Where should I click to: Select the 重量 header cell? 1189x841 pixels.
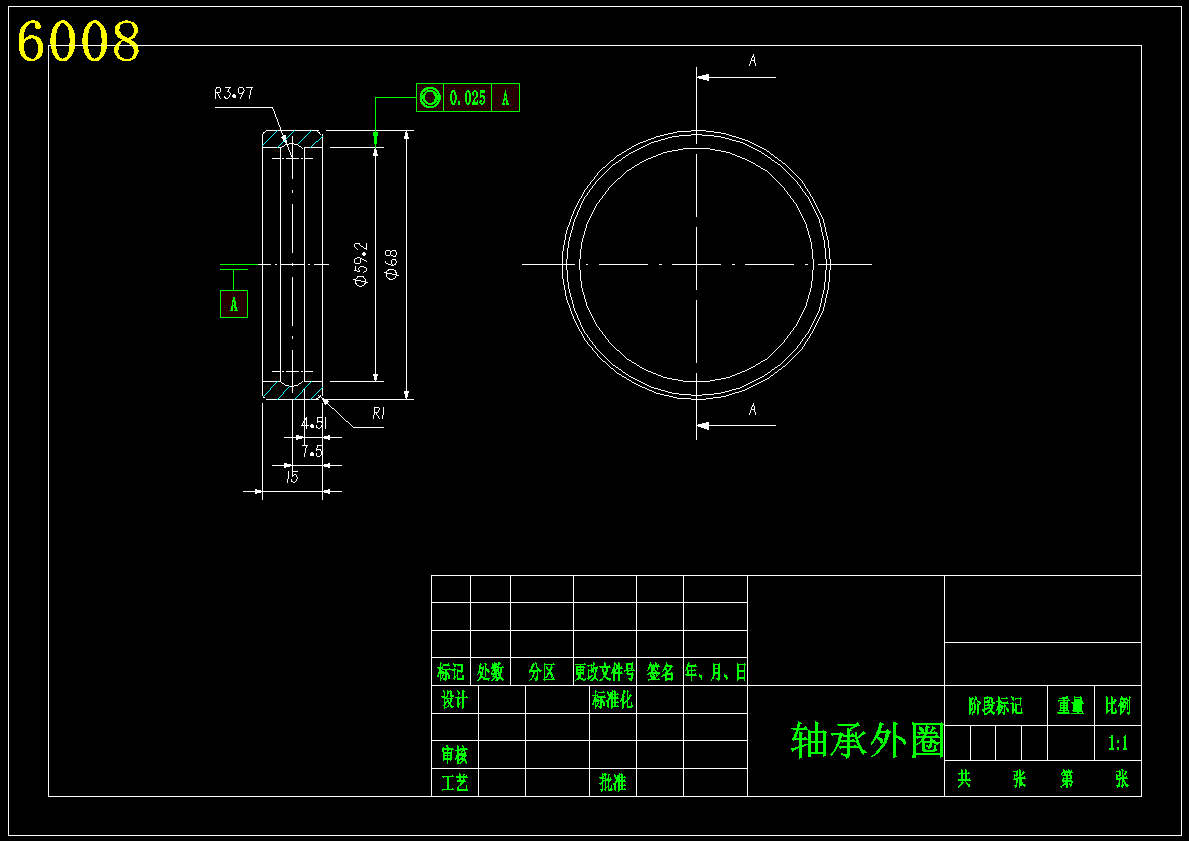click(x=1071, y=707)
